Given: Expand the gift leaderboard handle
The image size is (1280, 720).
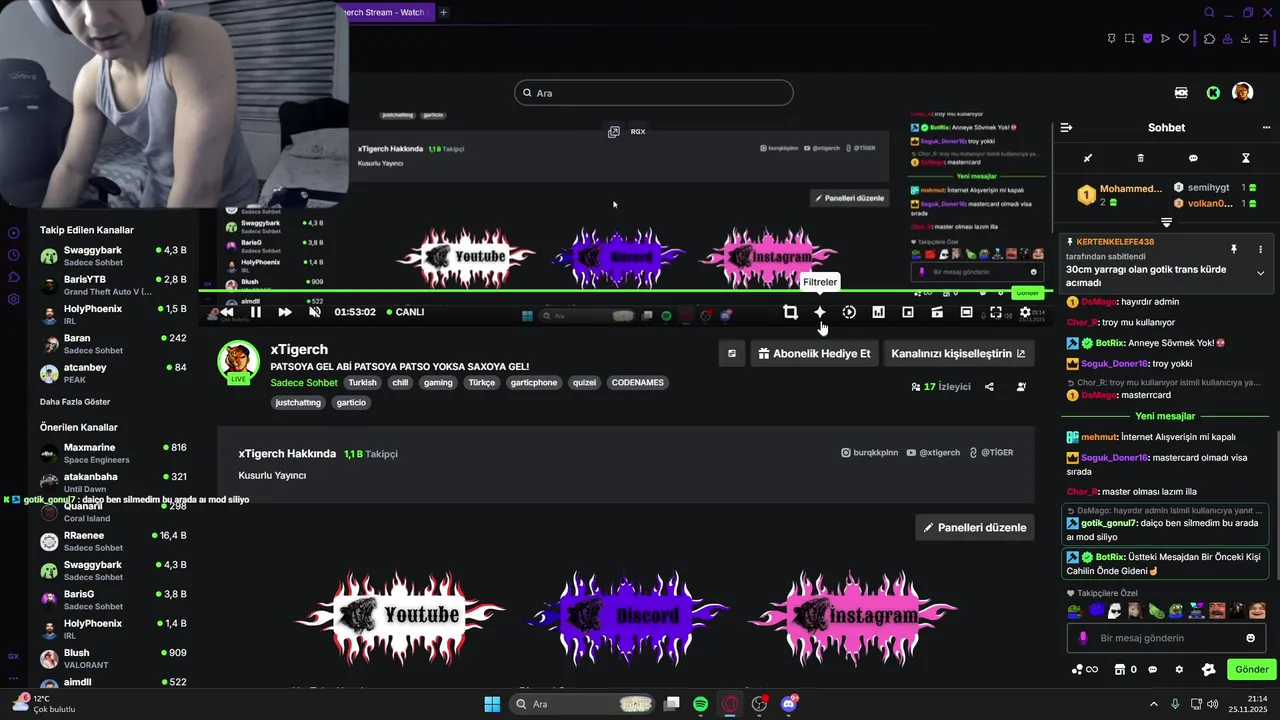Looking at the screenshot, I should (1166, 222).
